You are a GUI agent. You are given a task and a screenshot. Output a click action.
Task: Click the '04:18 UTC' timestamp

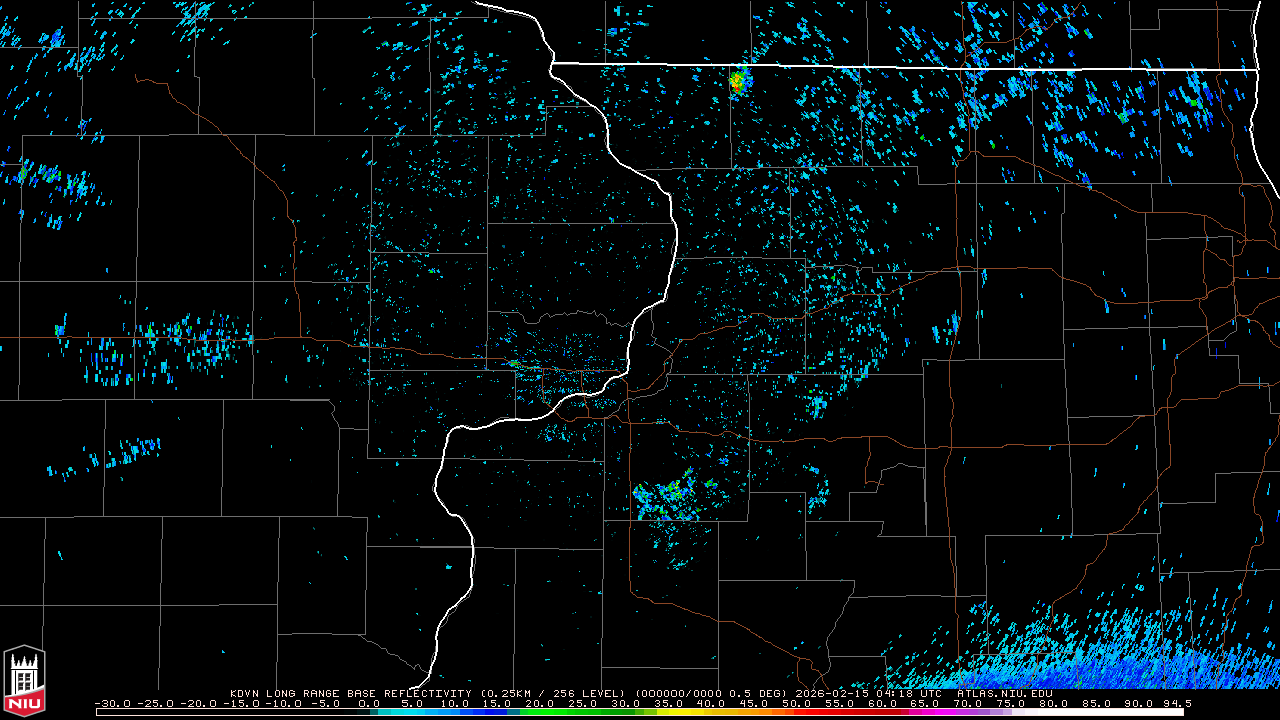[907, 693]
